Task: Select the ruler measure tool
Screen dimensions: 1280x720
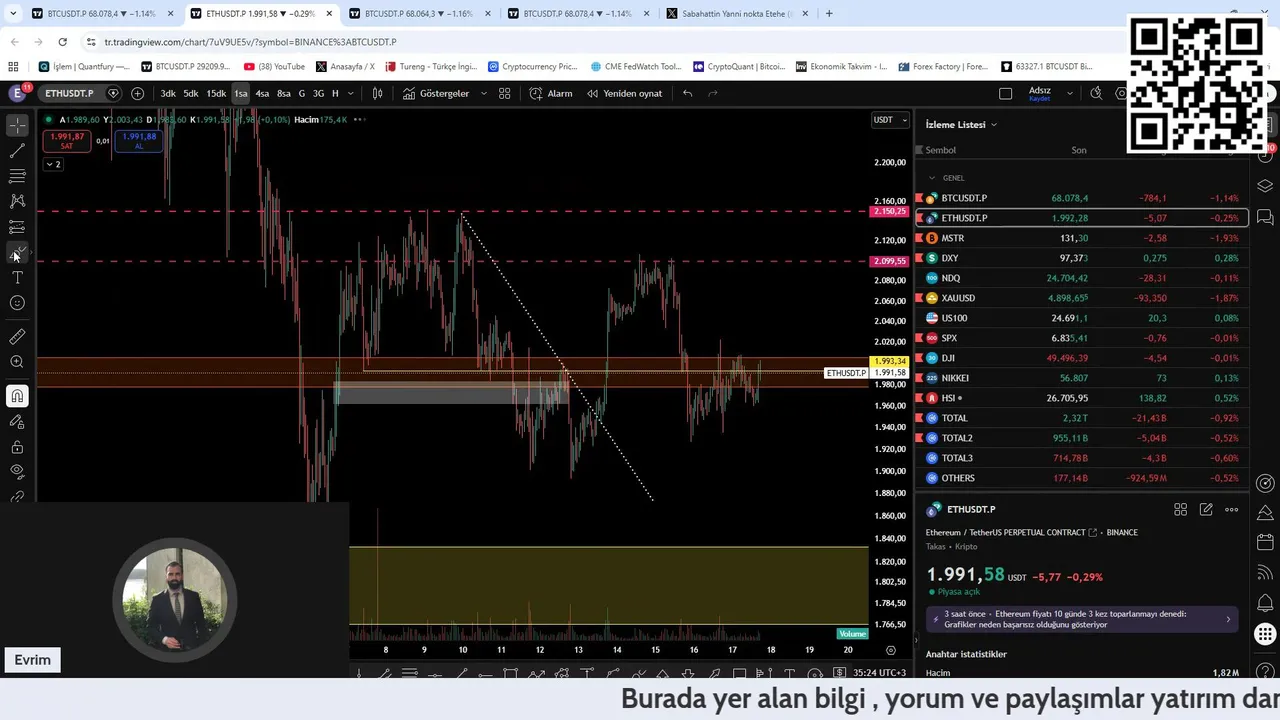Action: [x=17, y=337]
